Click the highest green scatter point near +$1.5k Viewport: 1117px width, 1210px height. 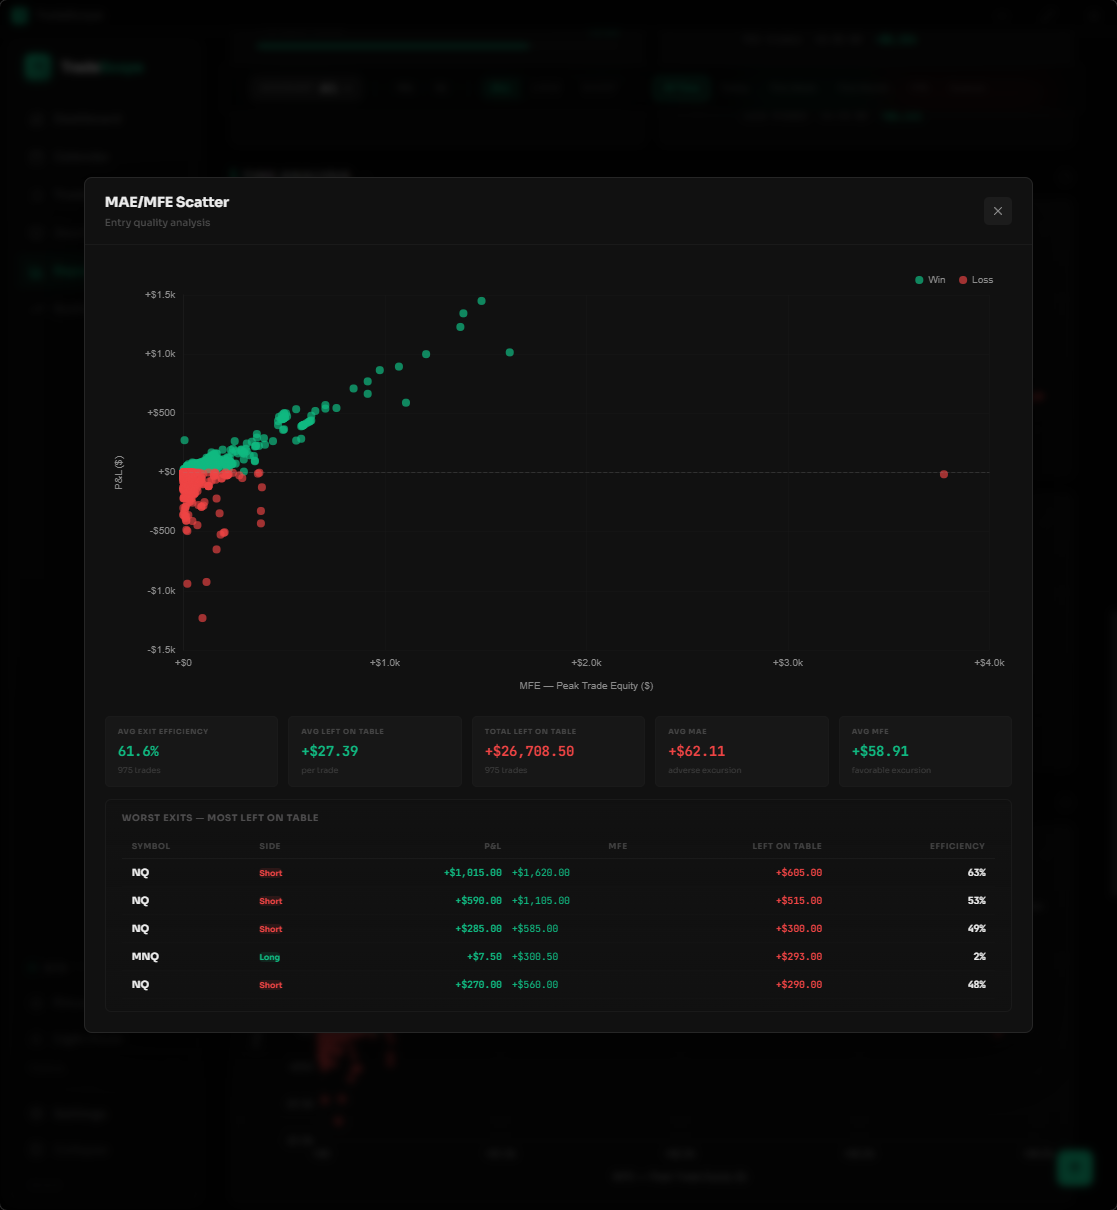coord(482,299)
